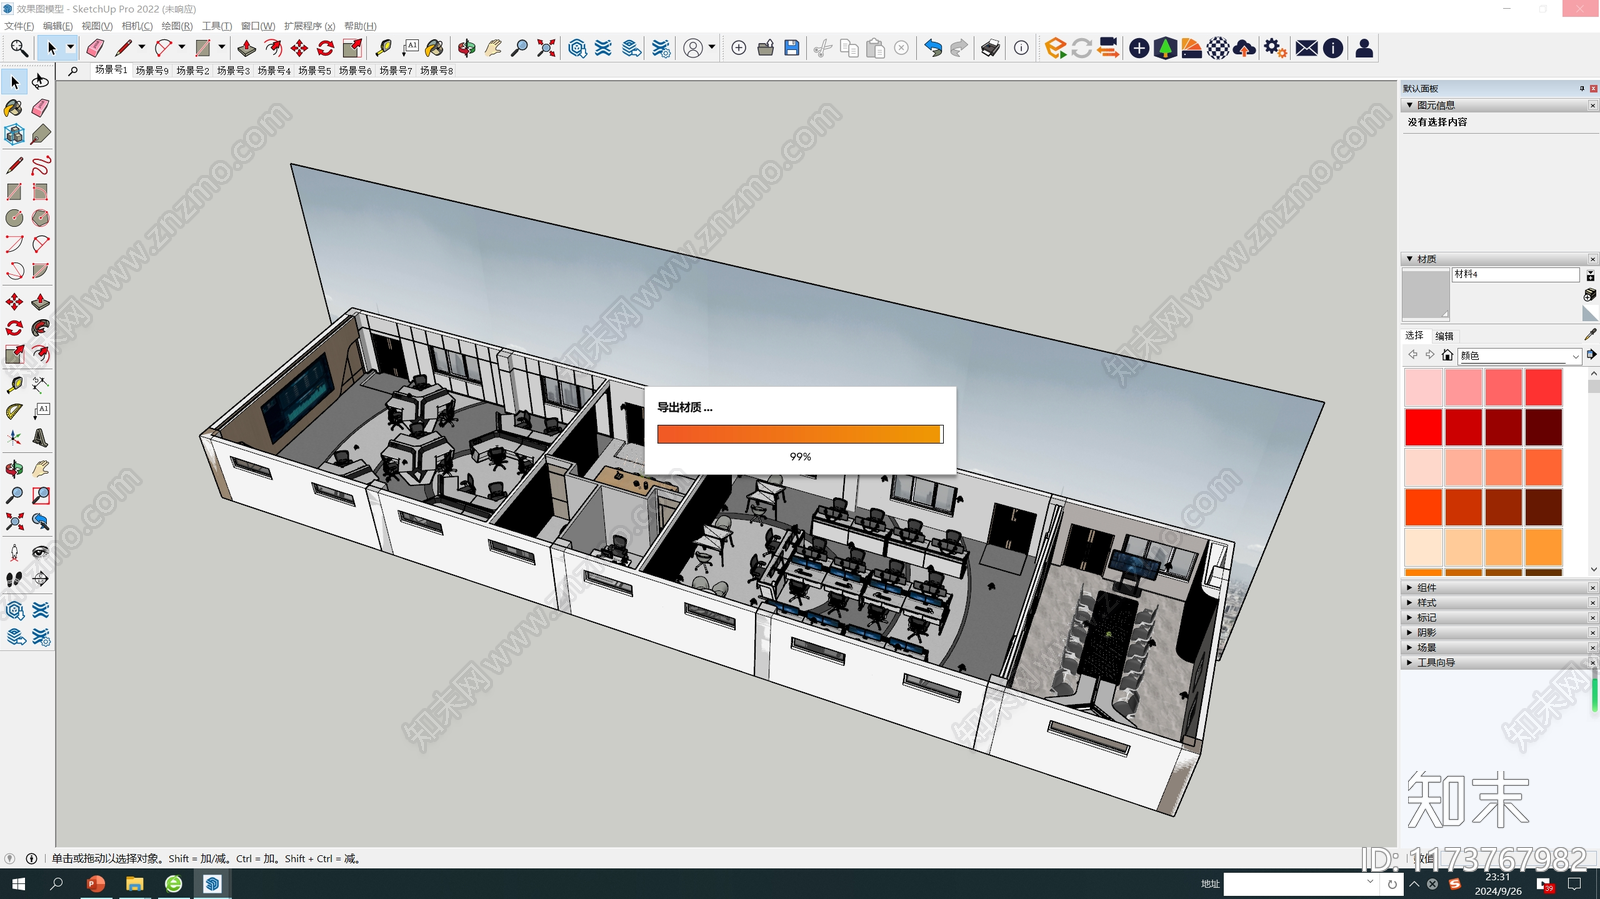Image resolution: width=1600 pixels, height=899 pixels.
Task: Pick the Push/Pull tool in top toolbar
Action: click(x=246, y=48)
